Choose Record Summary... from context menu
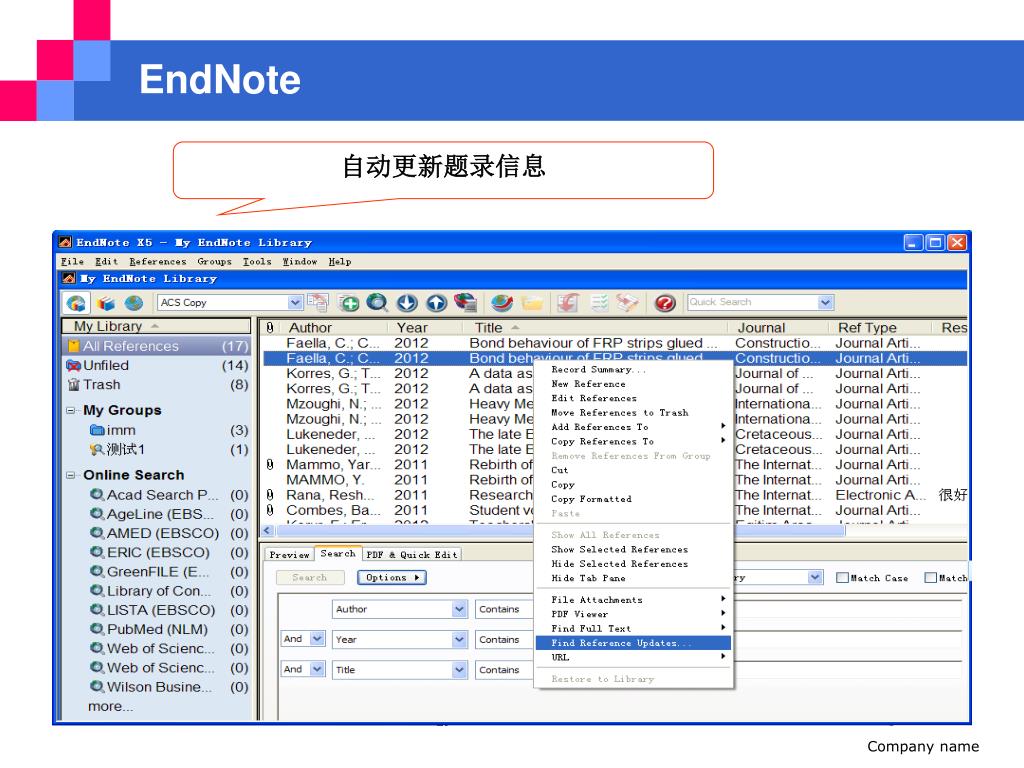1024x768 pixels. [x=632, y=370]
